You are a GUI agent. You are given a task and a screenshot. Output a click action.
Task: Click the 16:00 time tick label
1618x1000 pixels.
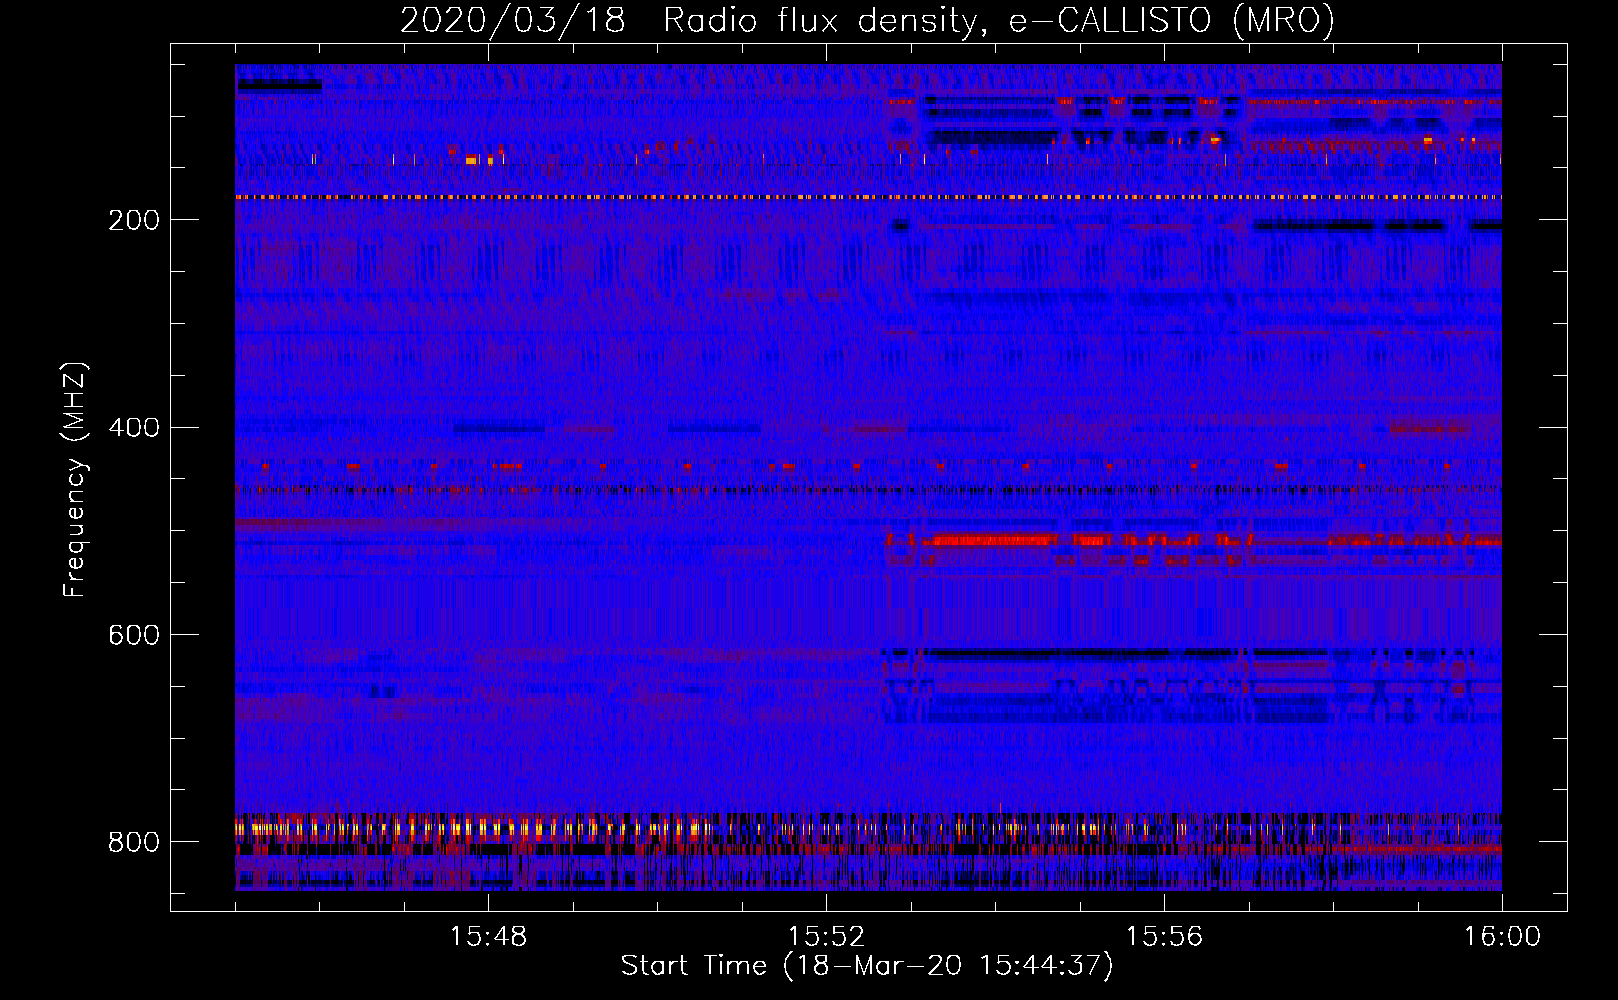point(1502,936)
